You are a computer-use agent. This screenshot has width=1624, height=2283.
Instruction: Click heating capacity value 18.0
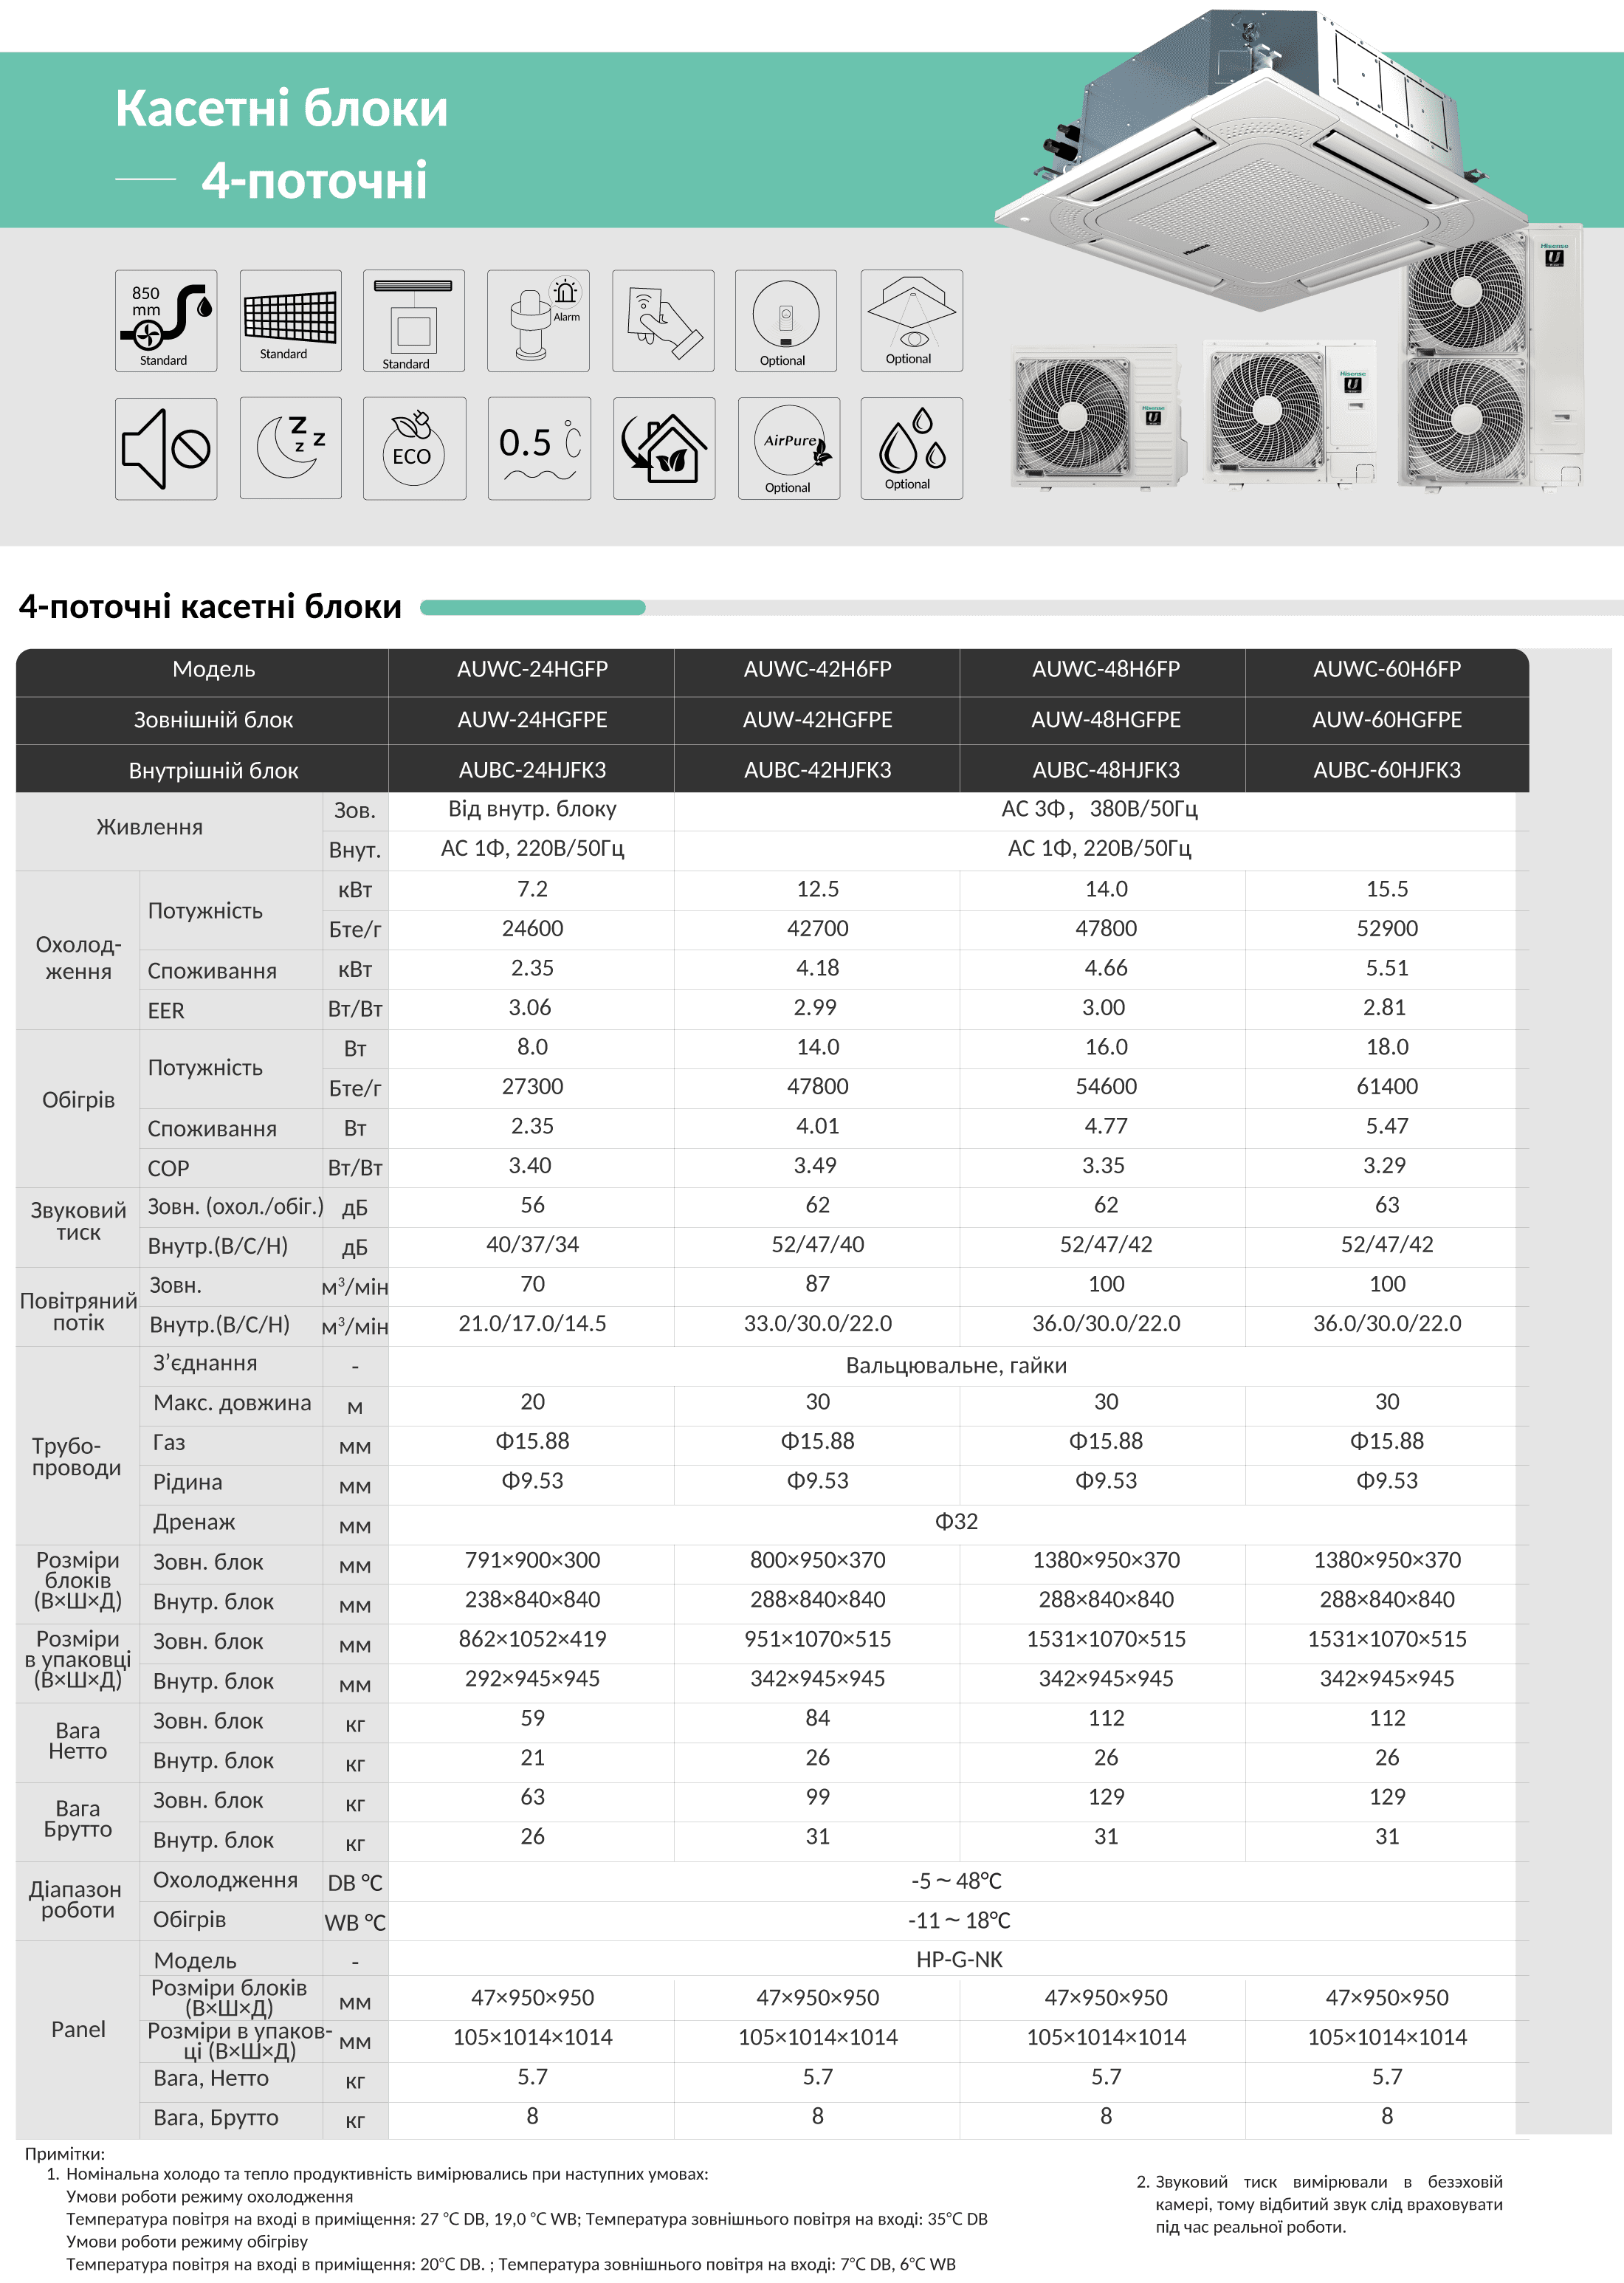pos(1386,1047)
